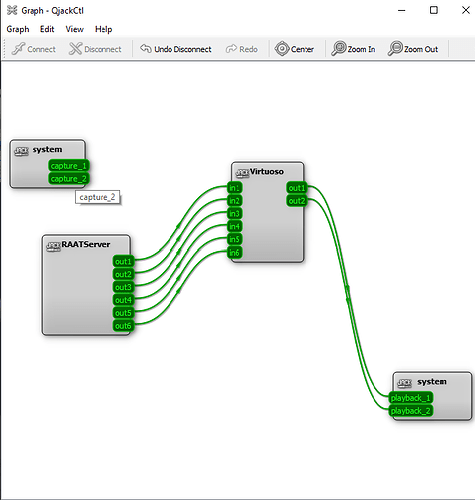Image resolution: width=475 pixels, height=500 pixels.
Task: Click the Zoom Out magnifier icon
Action: [395, 49]
